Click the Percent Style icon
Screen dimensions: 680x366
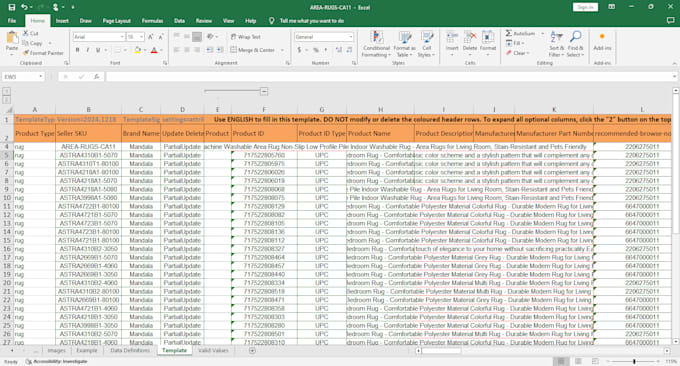pos(316,50)
